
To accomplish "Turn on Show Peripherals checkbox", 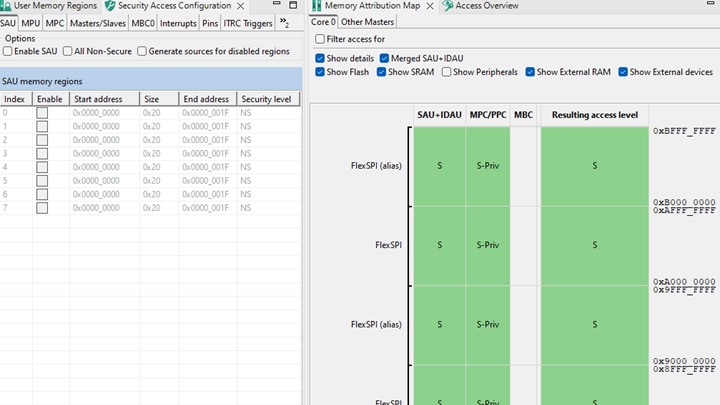I will click(446, 72).
